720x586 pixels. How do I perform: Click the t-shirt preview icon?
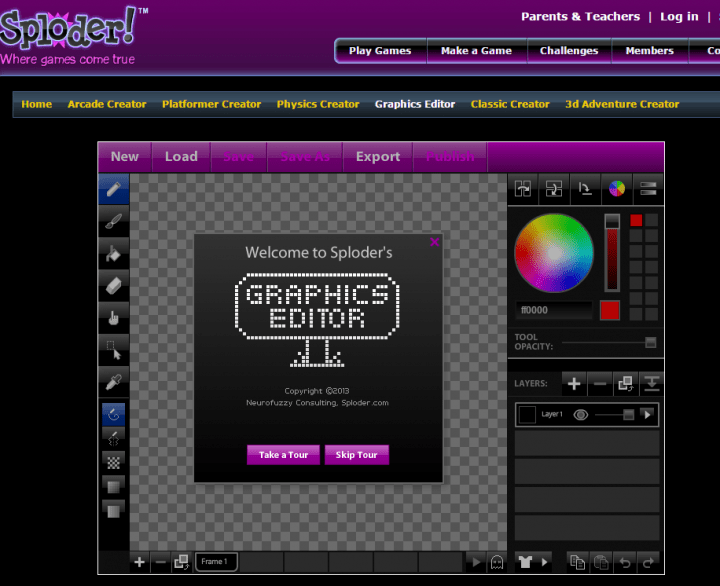click(x=526, y=562)
